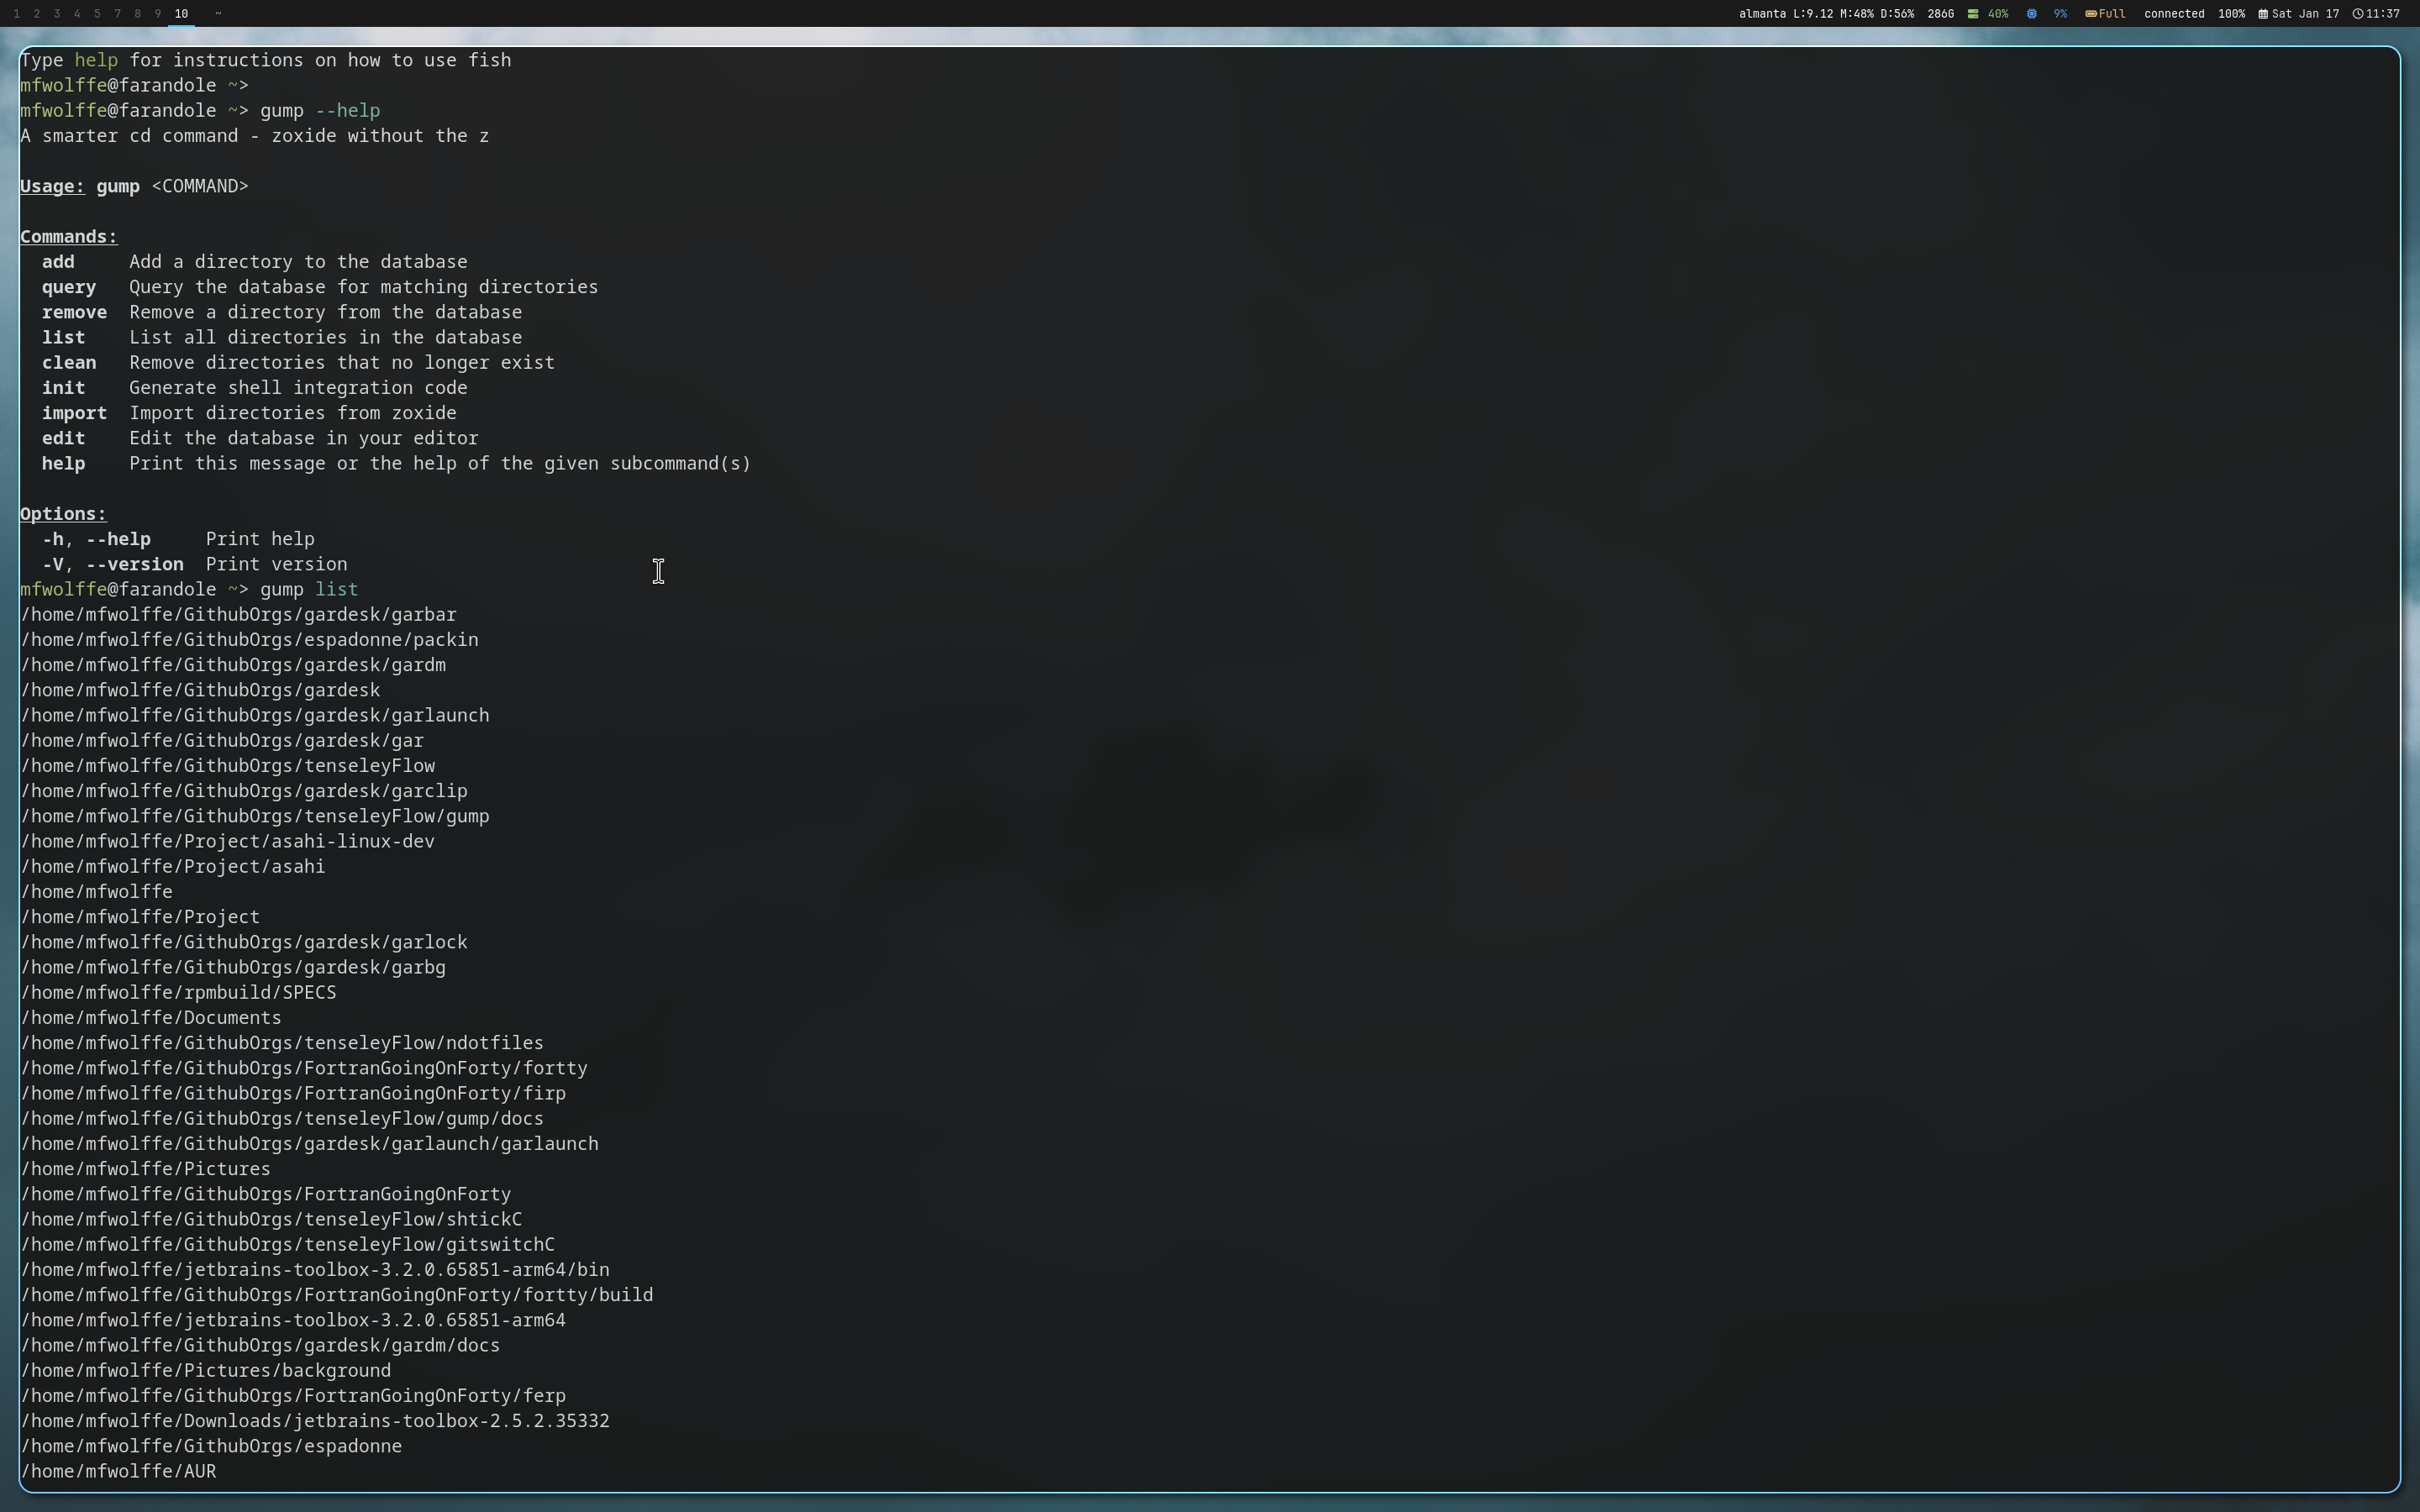Viewport: 2420px width, 1512px height.
Task: Click the 'gump list' command text
Action: 308,589
